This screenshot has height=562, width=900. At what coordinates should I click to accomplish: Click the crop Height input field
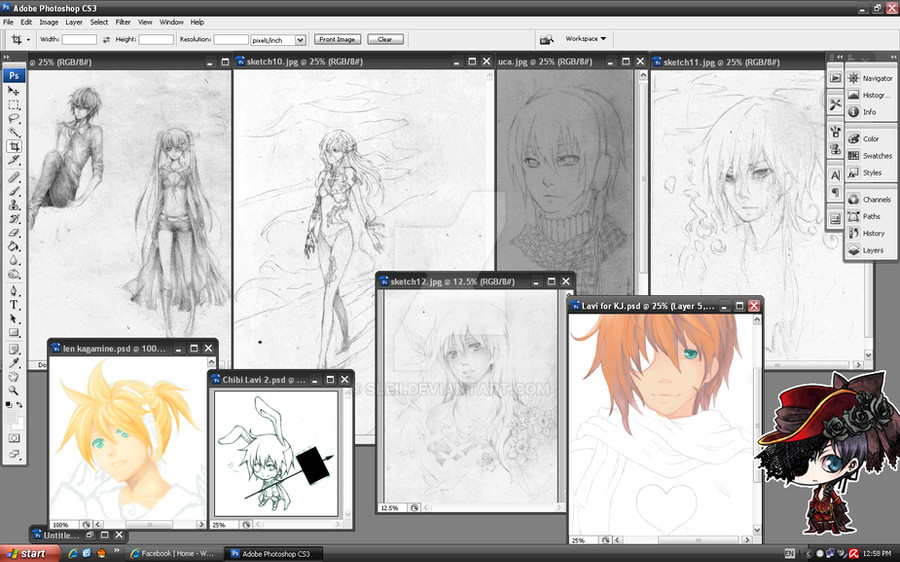(156, 40)
